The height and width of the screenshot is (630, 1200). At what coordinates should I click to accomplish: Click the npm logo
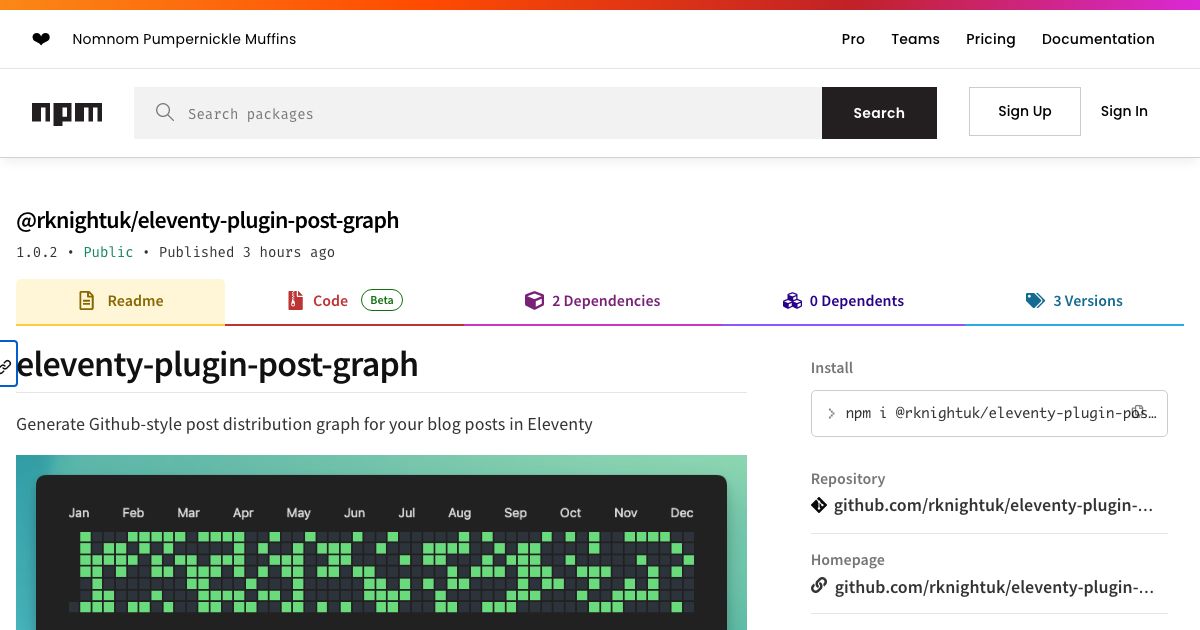pyautogui.click(x=66, y=113)
